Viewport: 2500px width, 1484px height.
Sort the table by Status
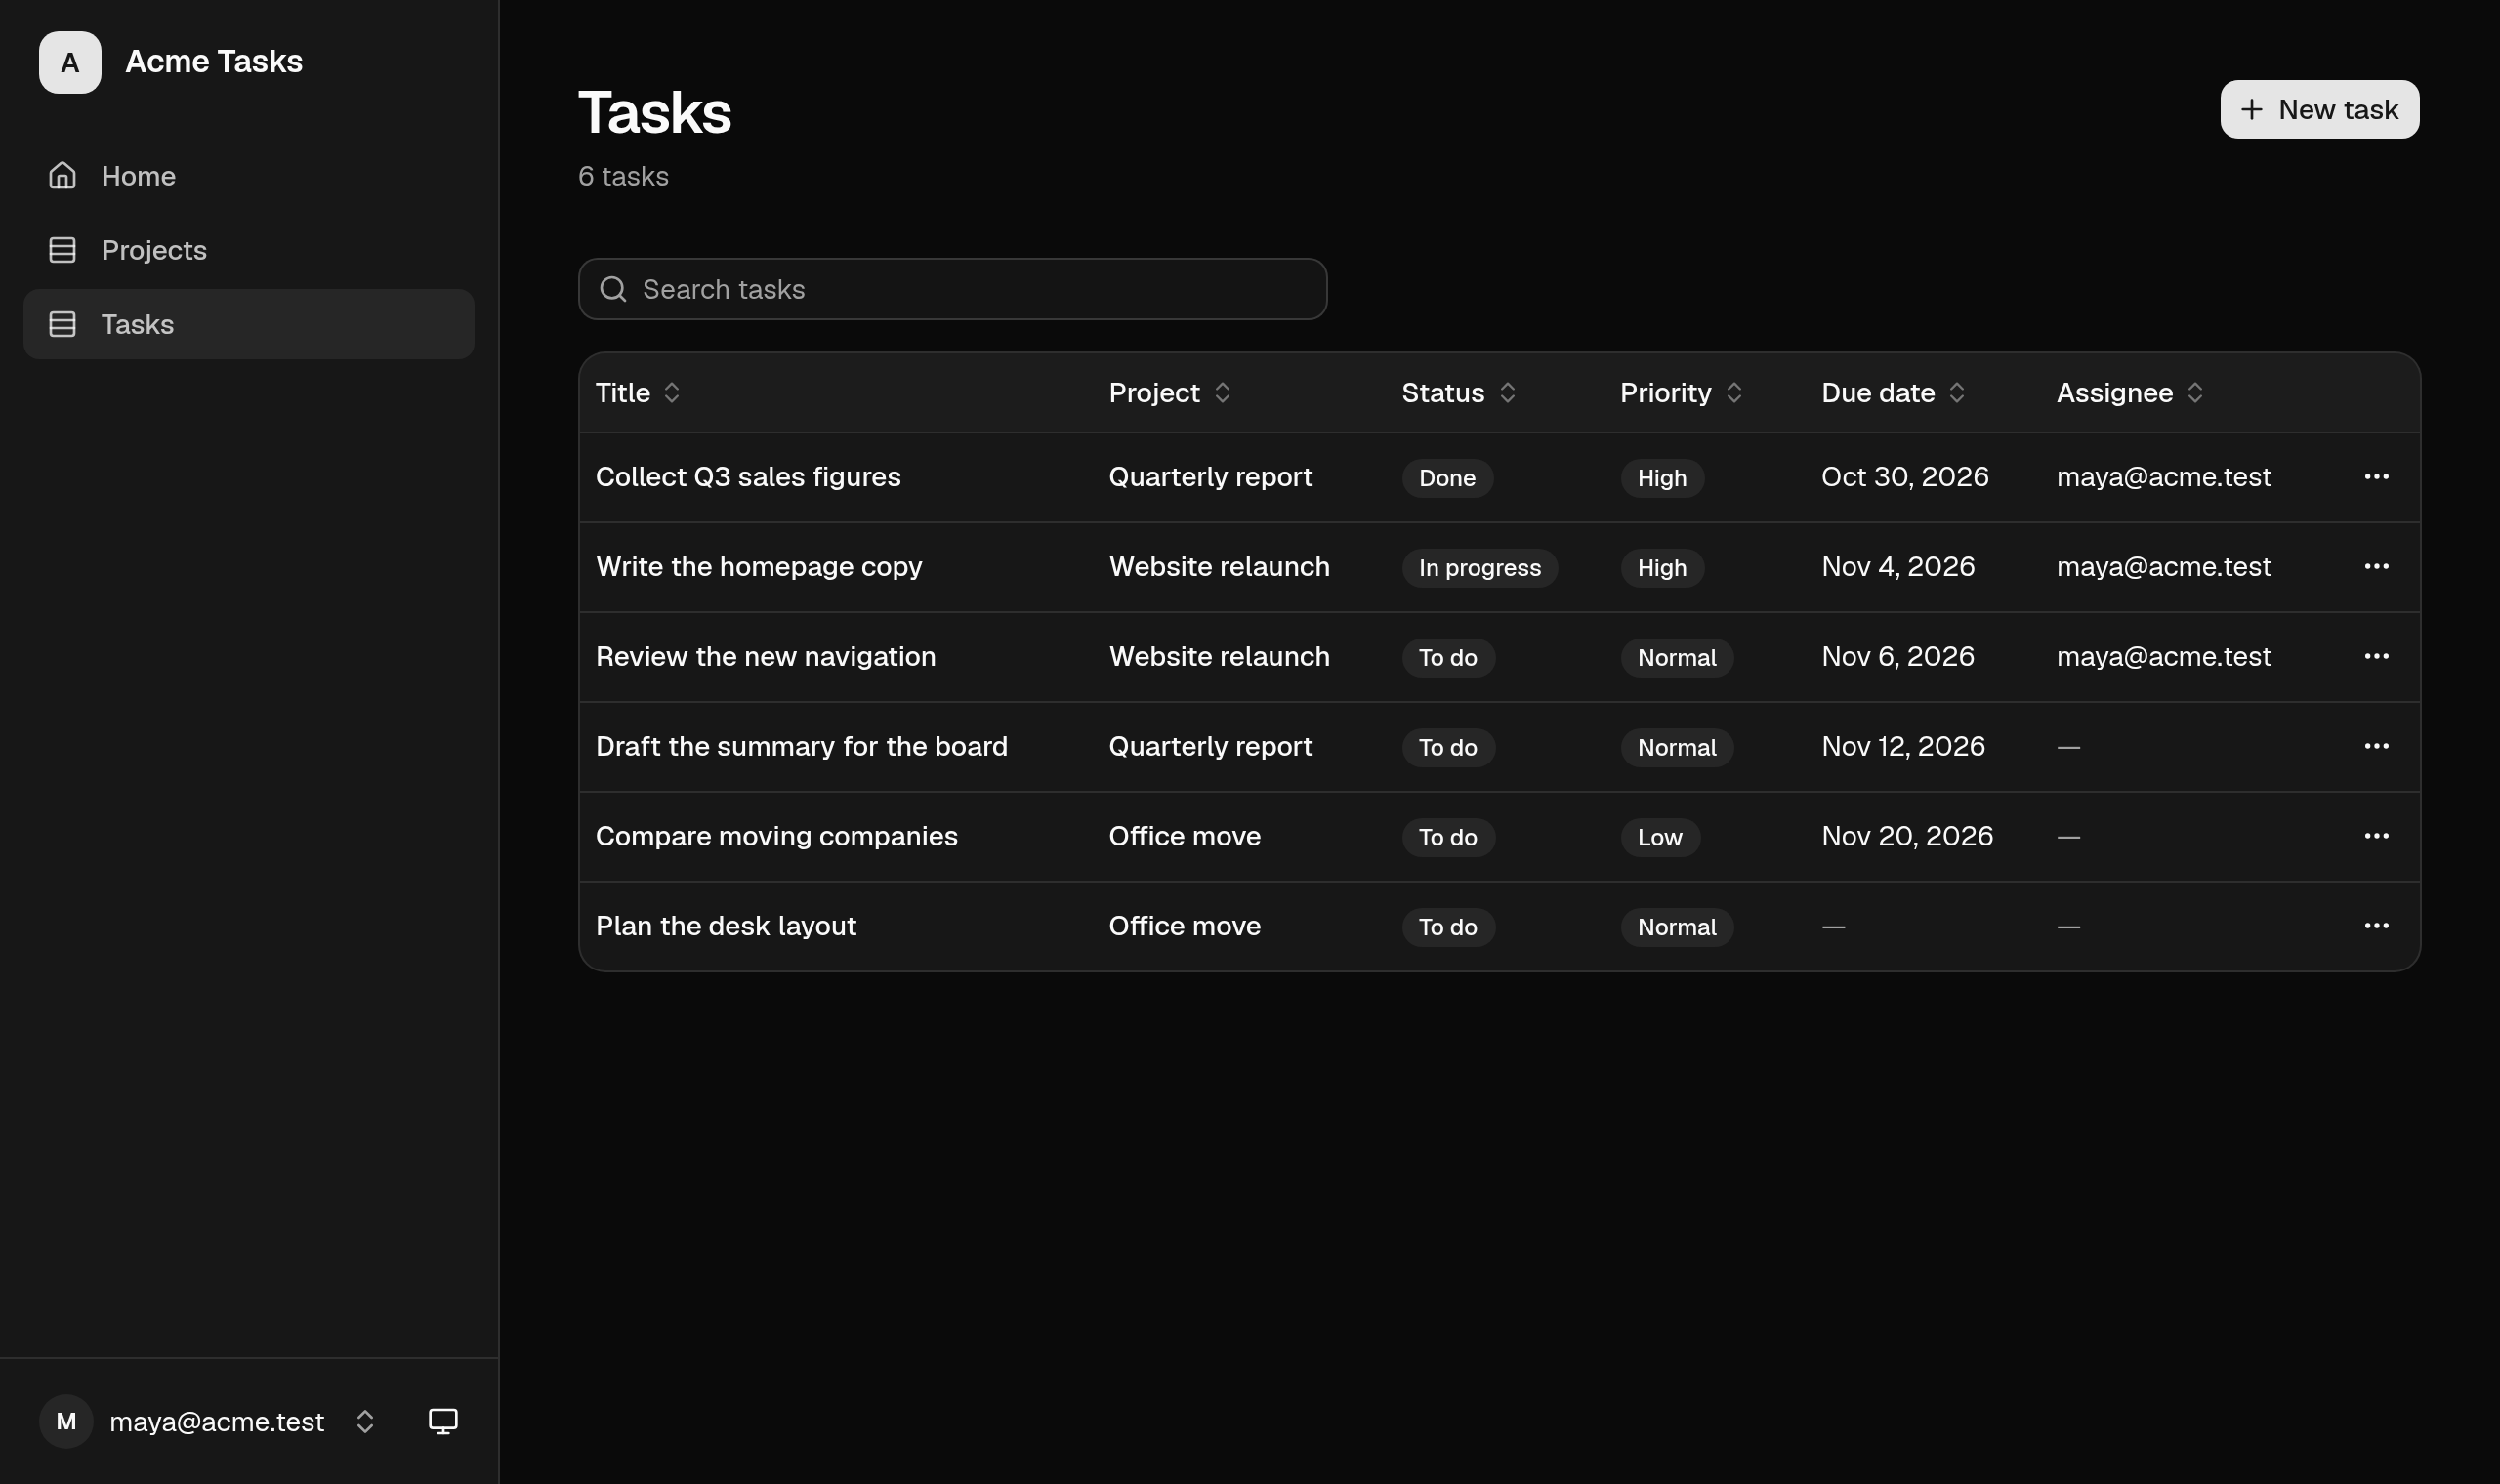(1459, 393)
